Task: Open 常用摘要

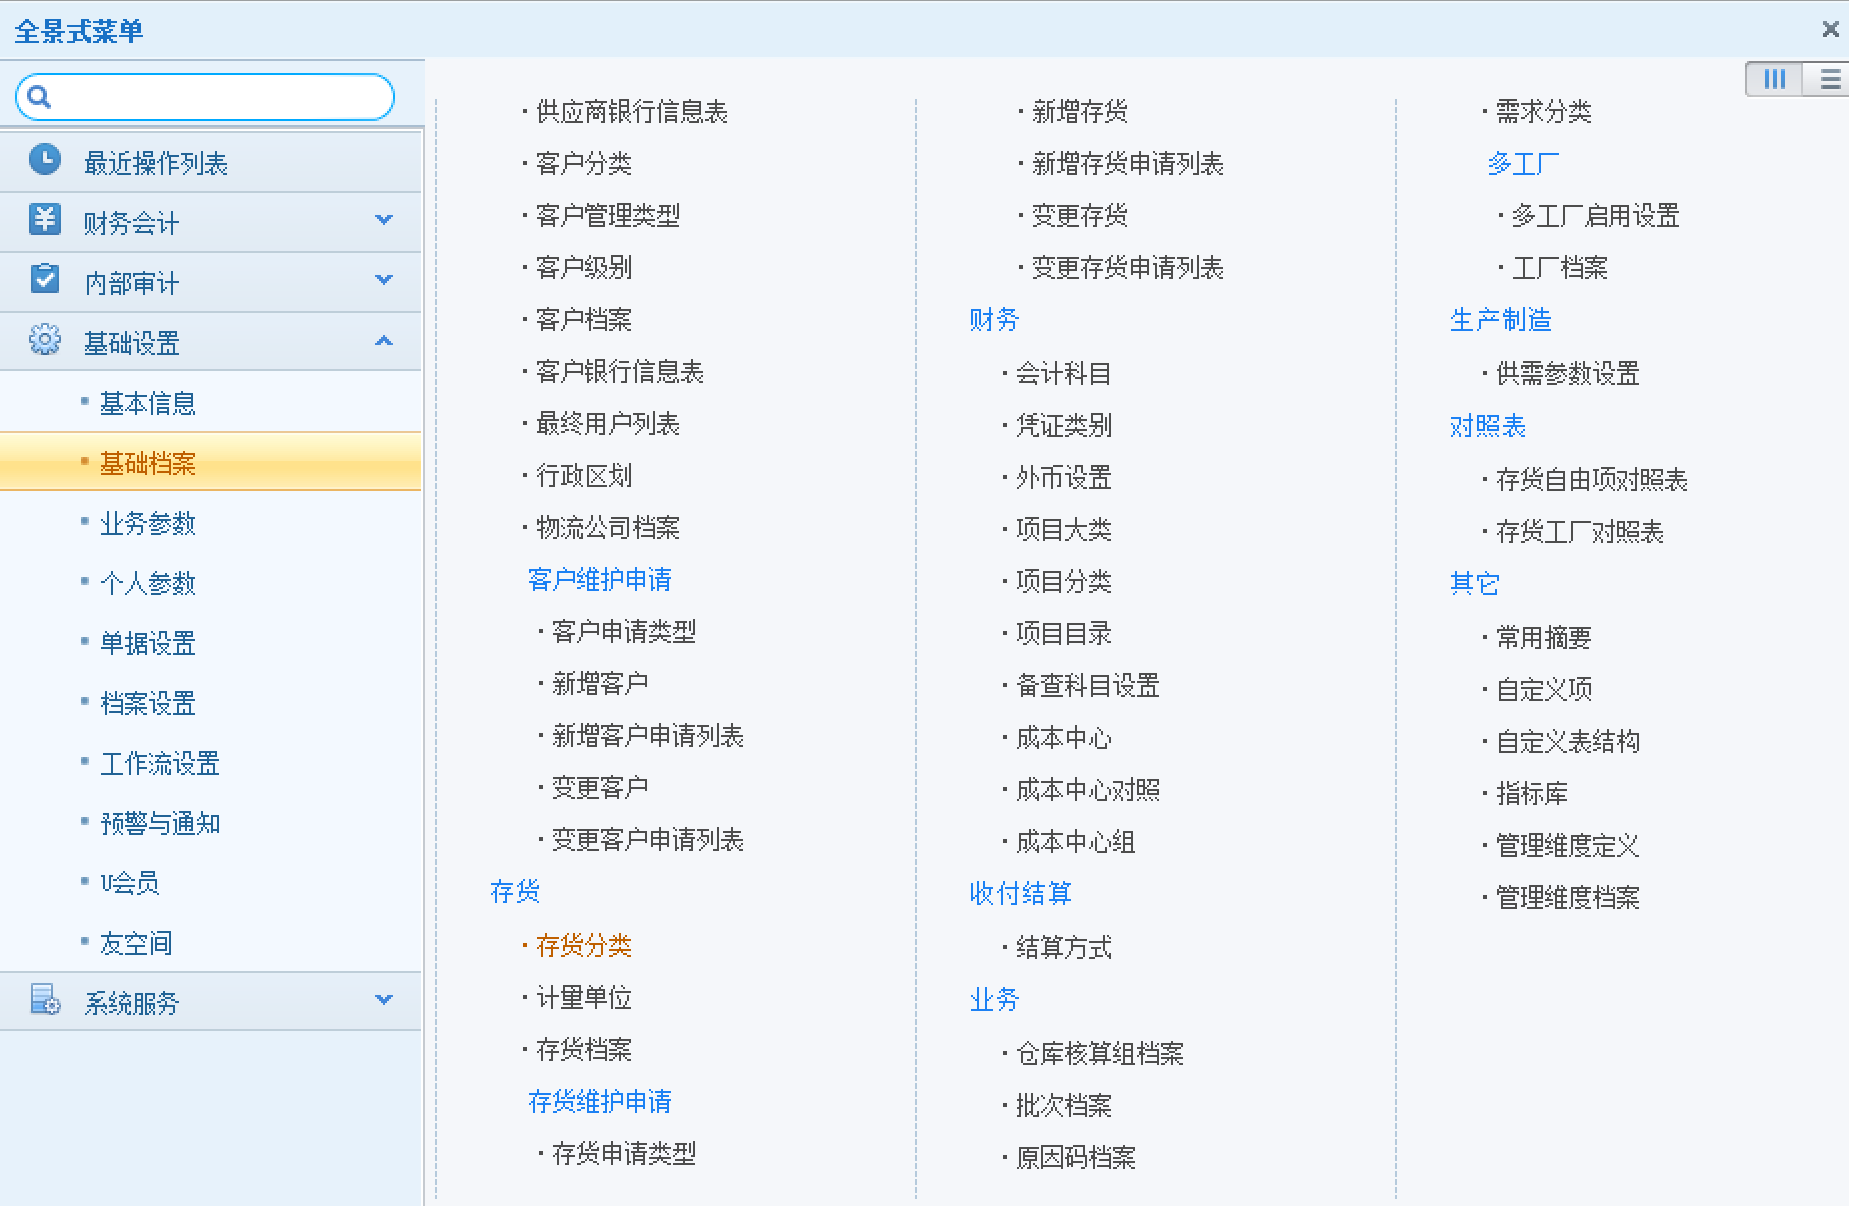Action: point(1544,637)
